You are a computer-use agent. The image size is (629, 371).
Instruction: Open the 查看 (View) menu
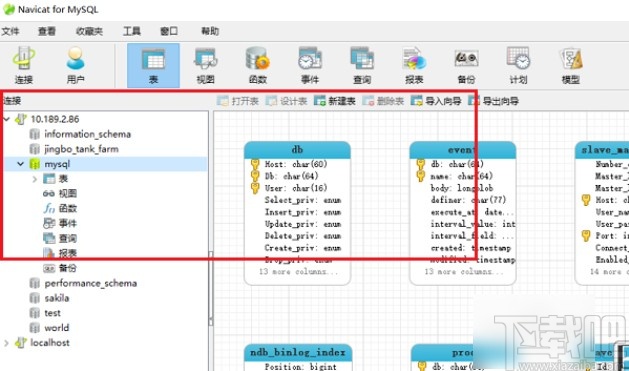click(47, 31)
